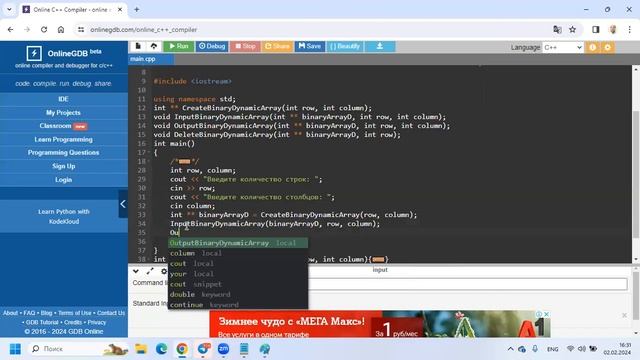
Task: Expand folded comment at line 18
Action: (x=184, y=162)
